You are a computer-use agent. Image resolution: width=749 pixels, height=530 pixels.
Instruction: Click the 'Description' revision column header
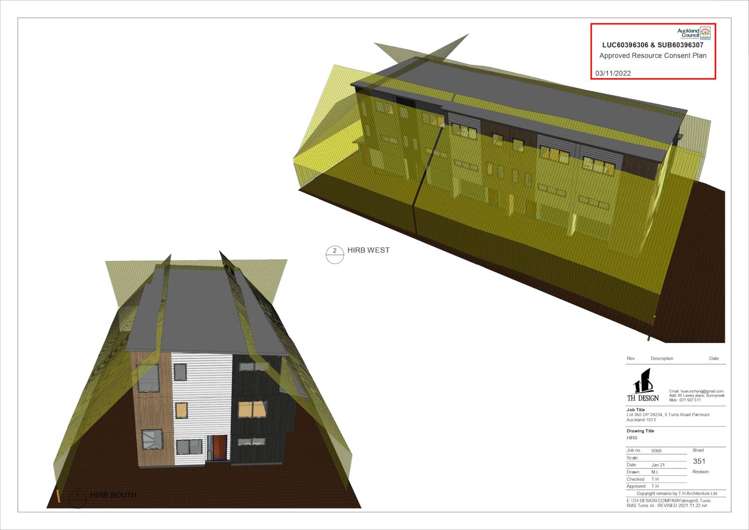[662, 358]
